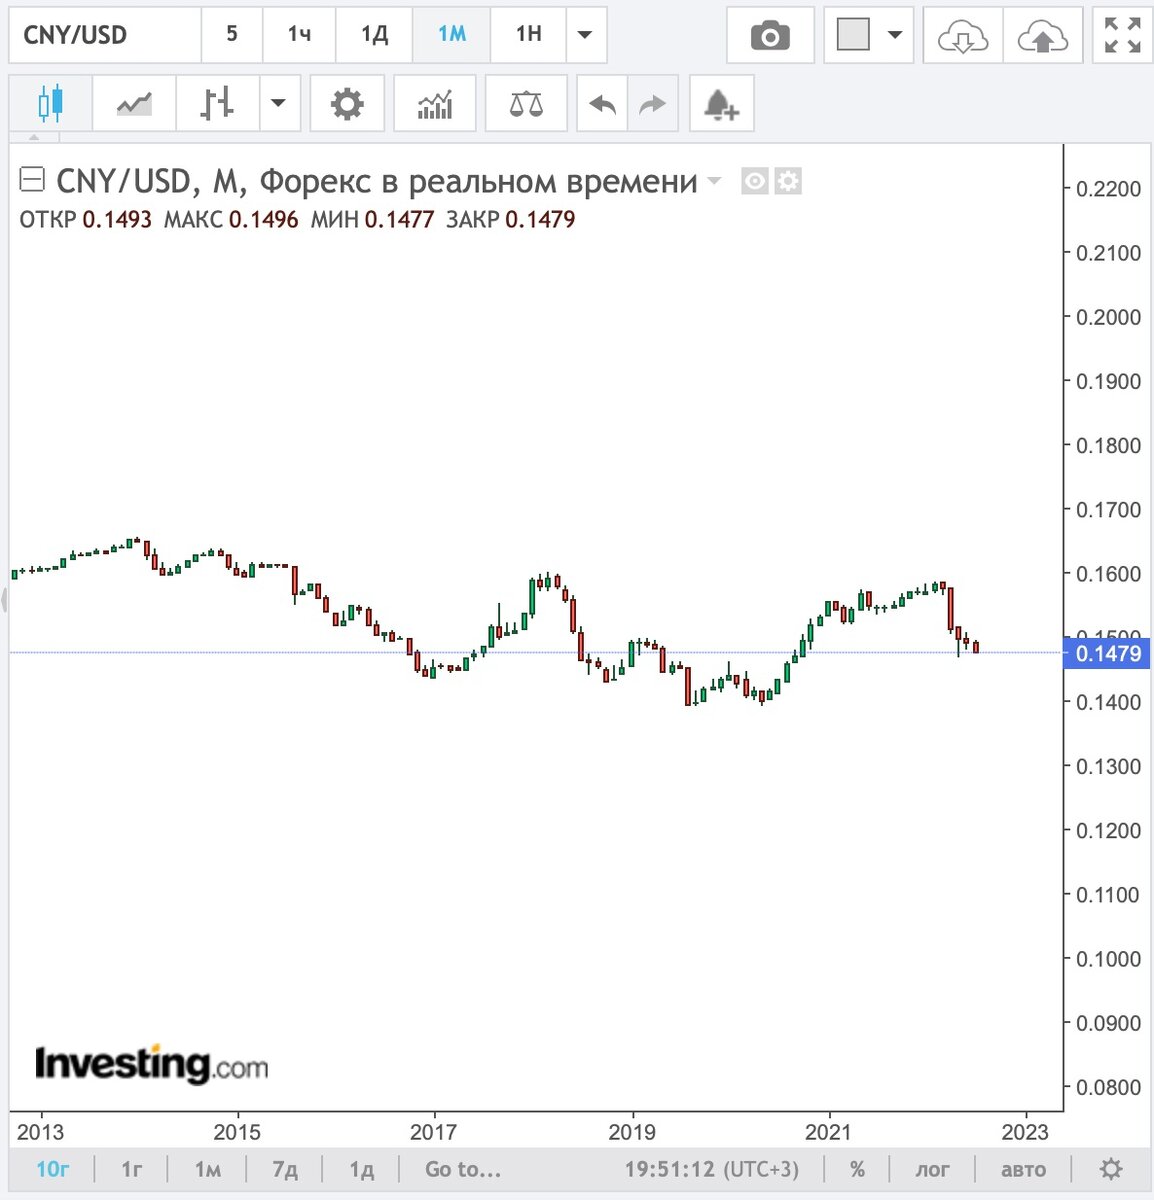1154x1200 pixels.
Task: Undo last action with back arrow
Action: (x=602, y=103)
